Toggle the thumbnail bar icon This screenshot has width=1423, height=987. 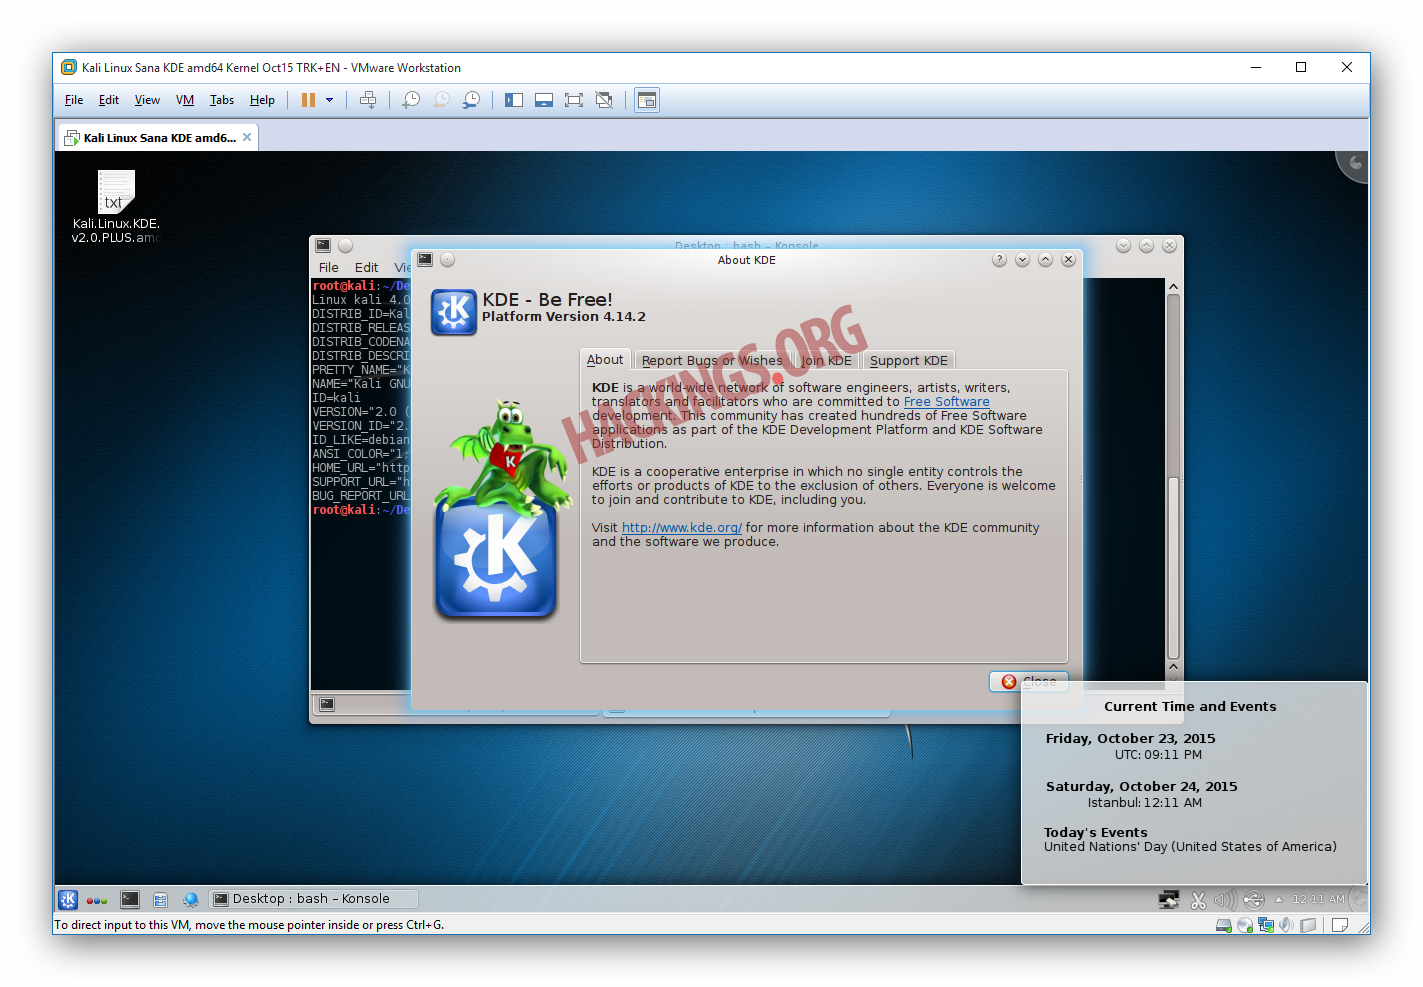544,100
